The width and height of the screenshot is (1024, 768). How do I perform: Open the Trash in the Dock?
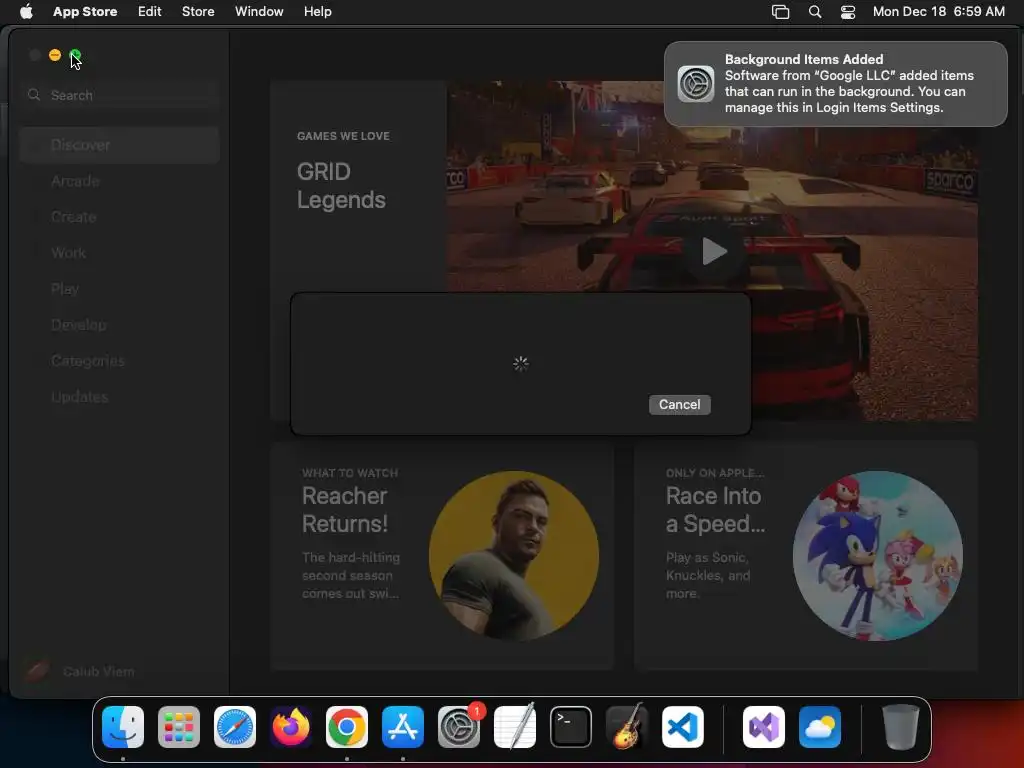point(901,727)
